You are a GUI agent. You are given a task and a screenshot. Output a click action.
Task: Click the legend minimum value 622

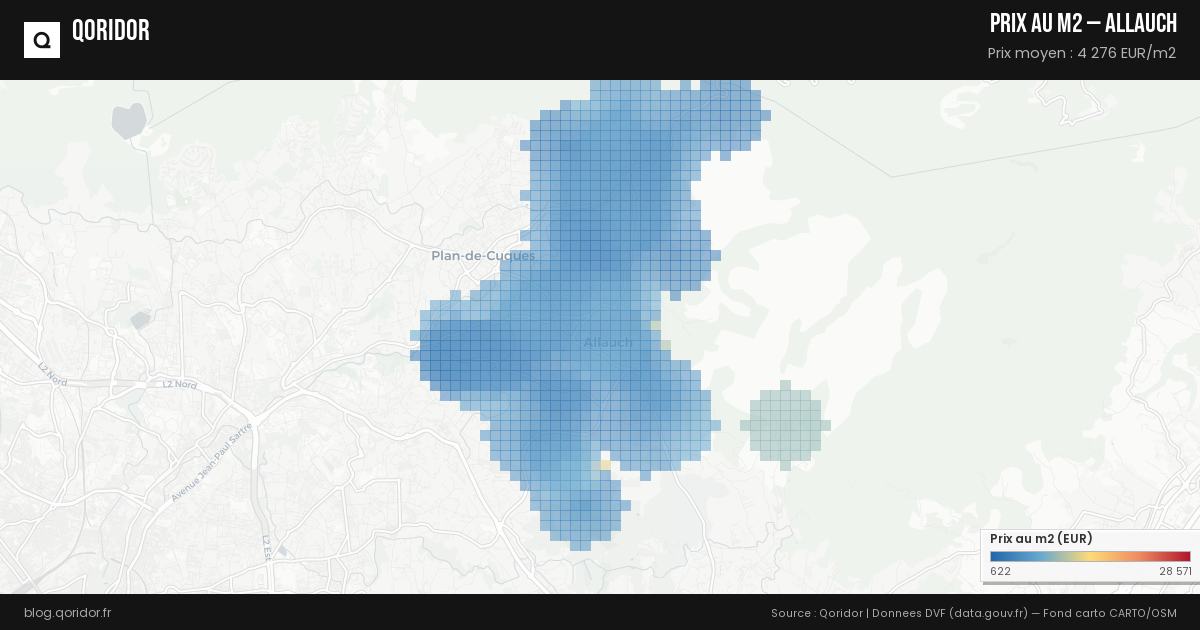[1000, 572]
